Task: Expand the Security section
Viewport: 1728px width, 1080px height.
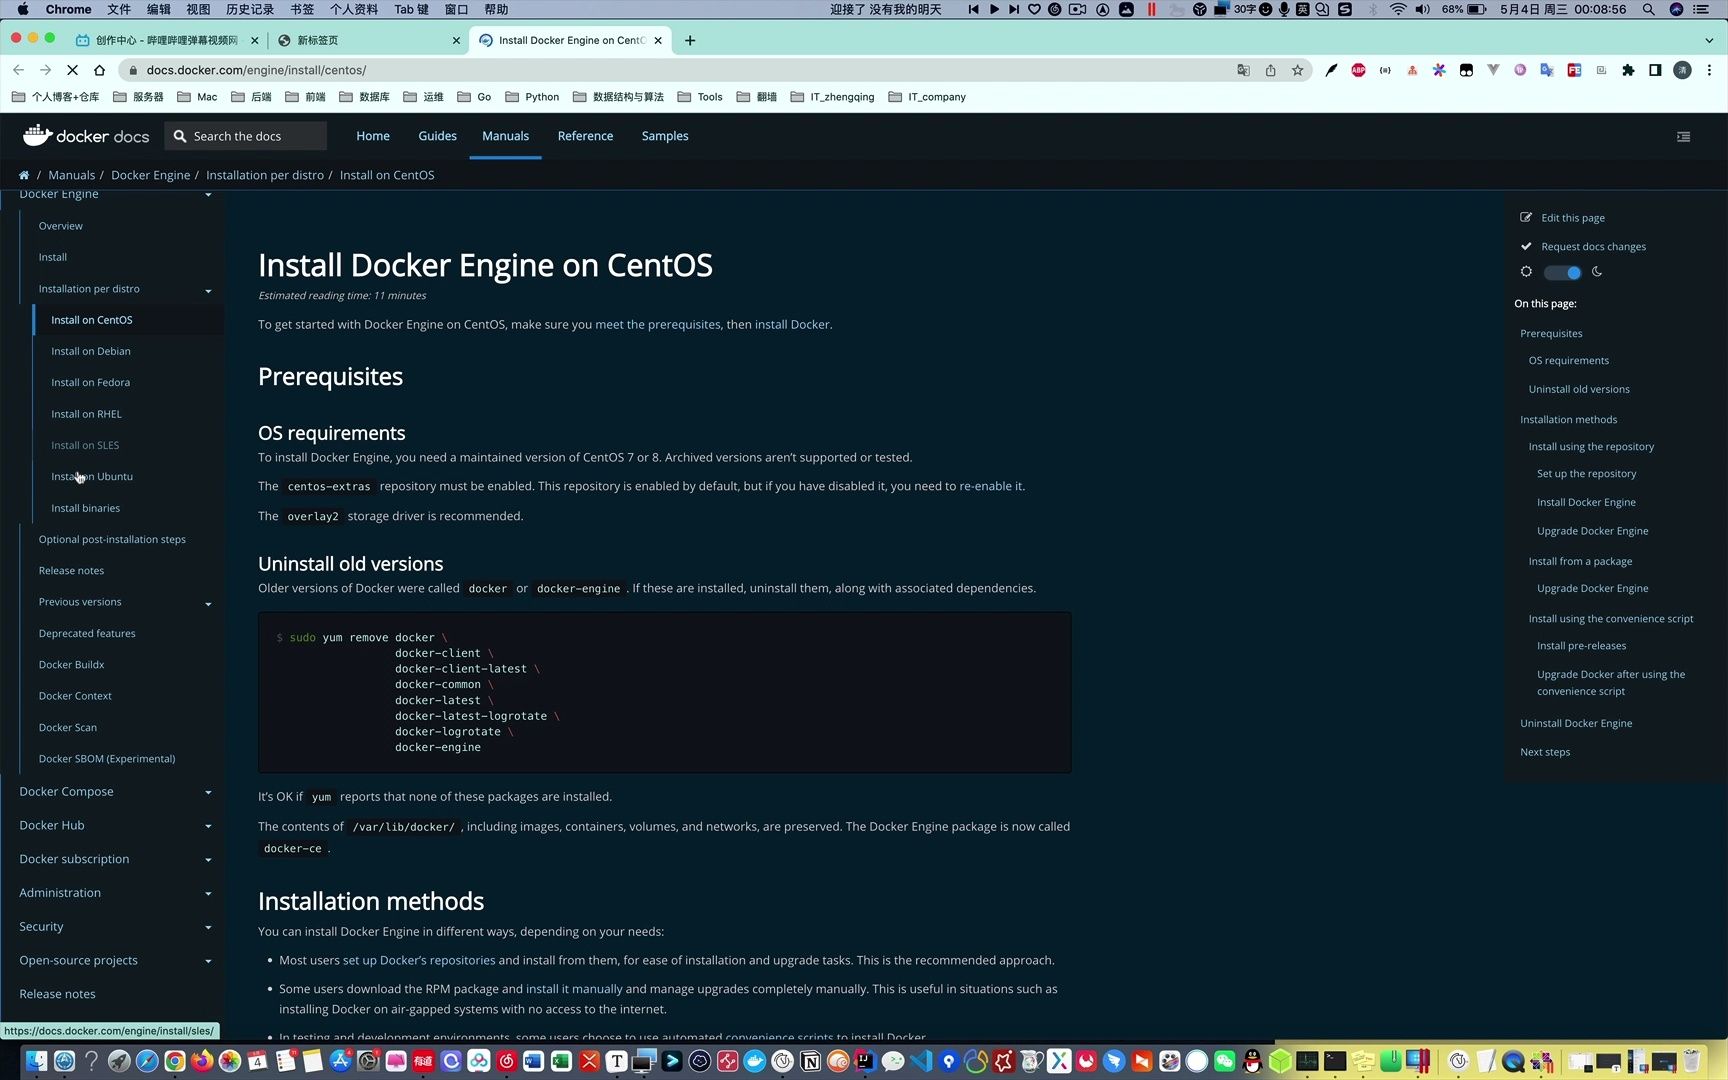Action: pyautogui.click(x=208, y=927)
